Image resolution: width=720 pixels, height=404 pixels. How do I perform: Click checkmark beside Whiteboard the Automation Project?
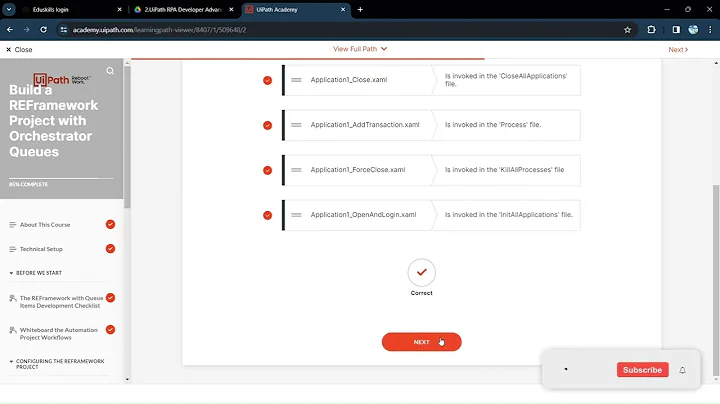(110, 330)
